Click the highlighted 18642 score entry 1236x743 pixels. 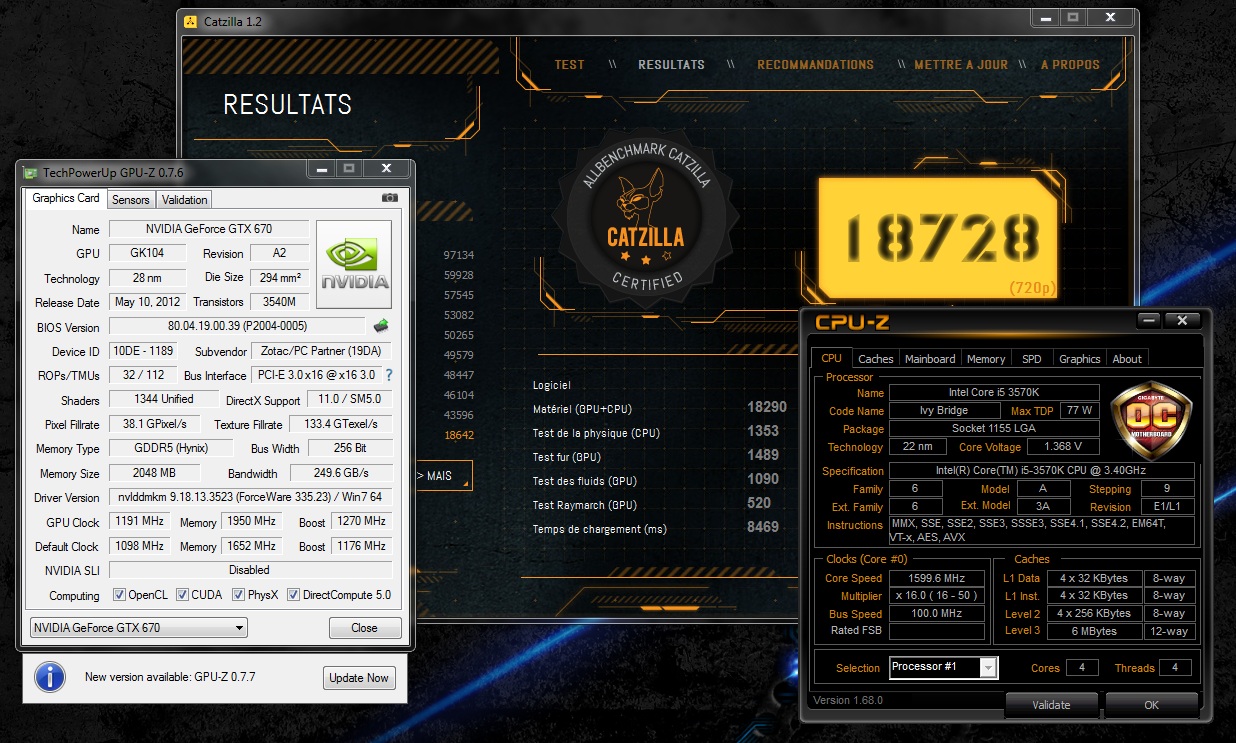click(x=459, y=435)
